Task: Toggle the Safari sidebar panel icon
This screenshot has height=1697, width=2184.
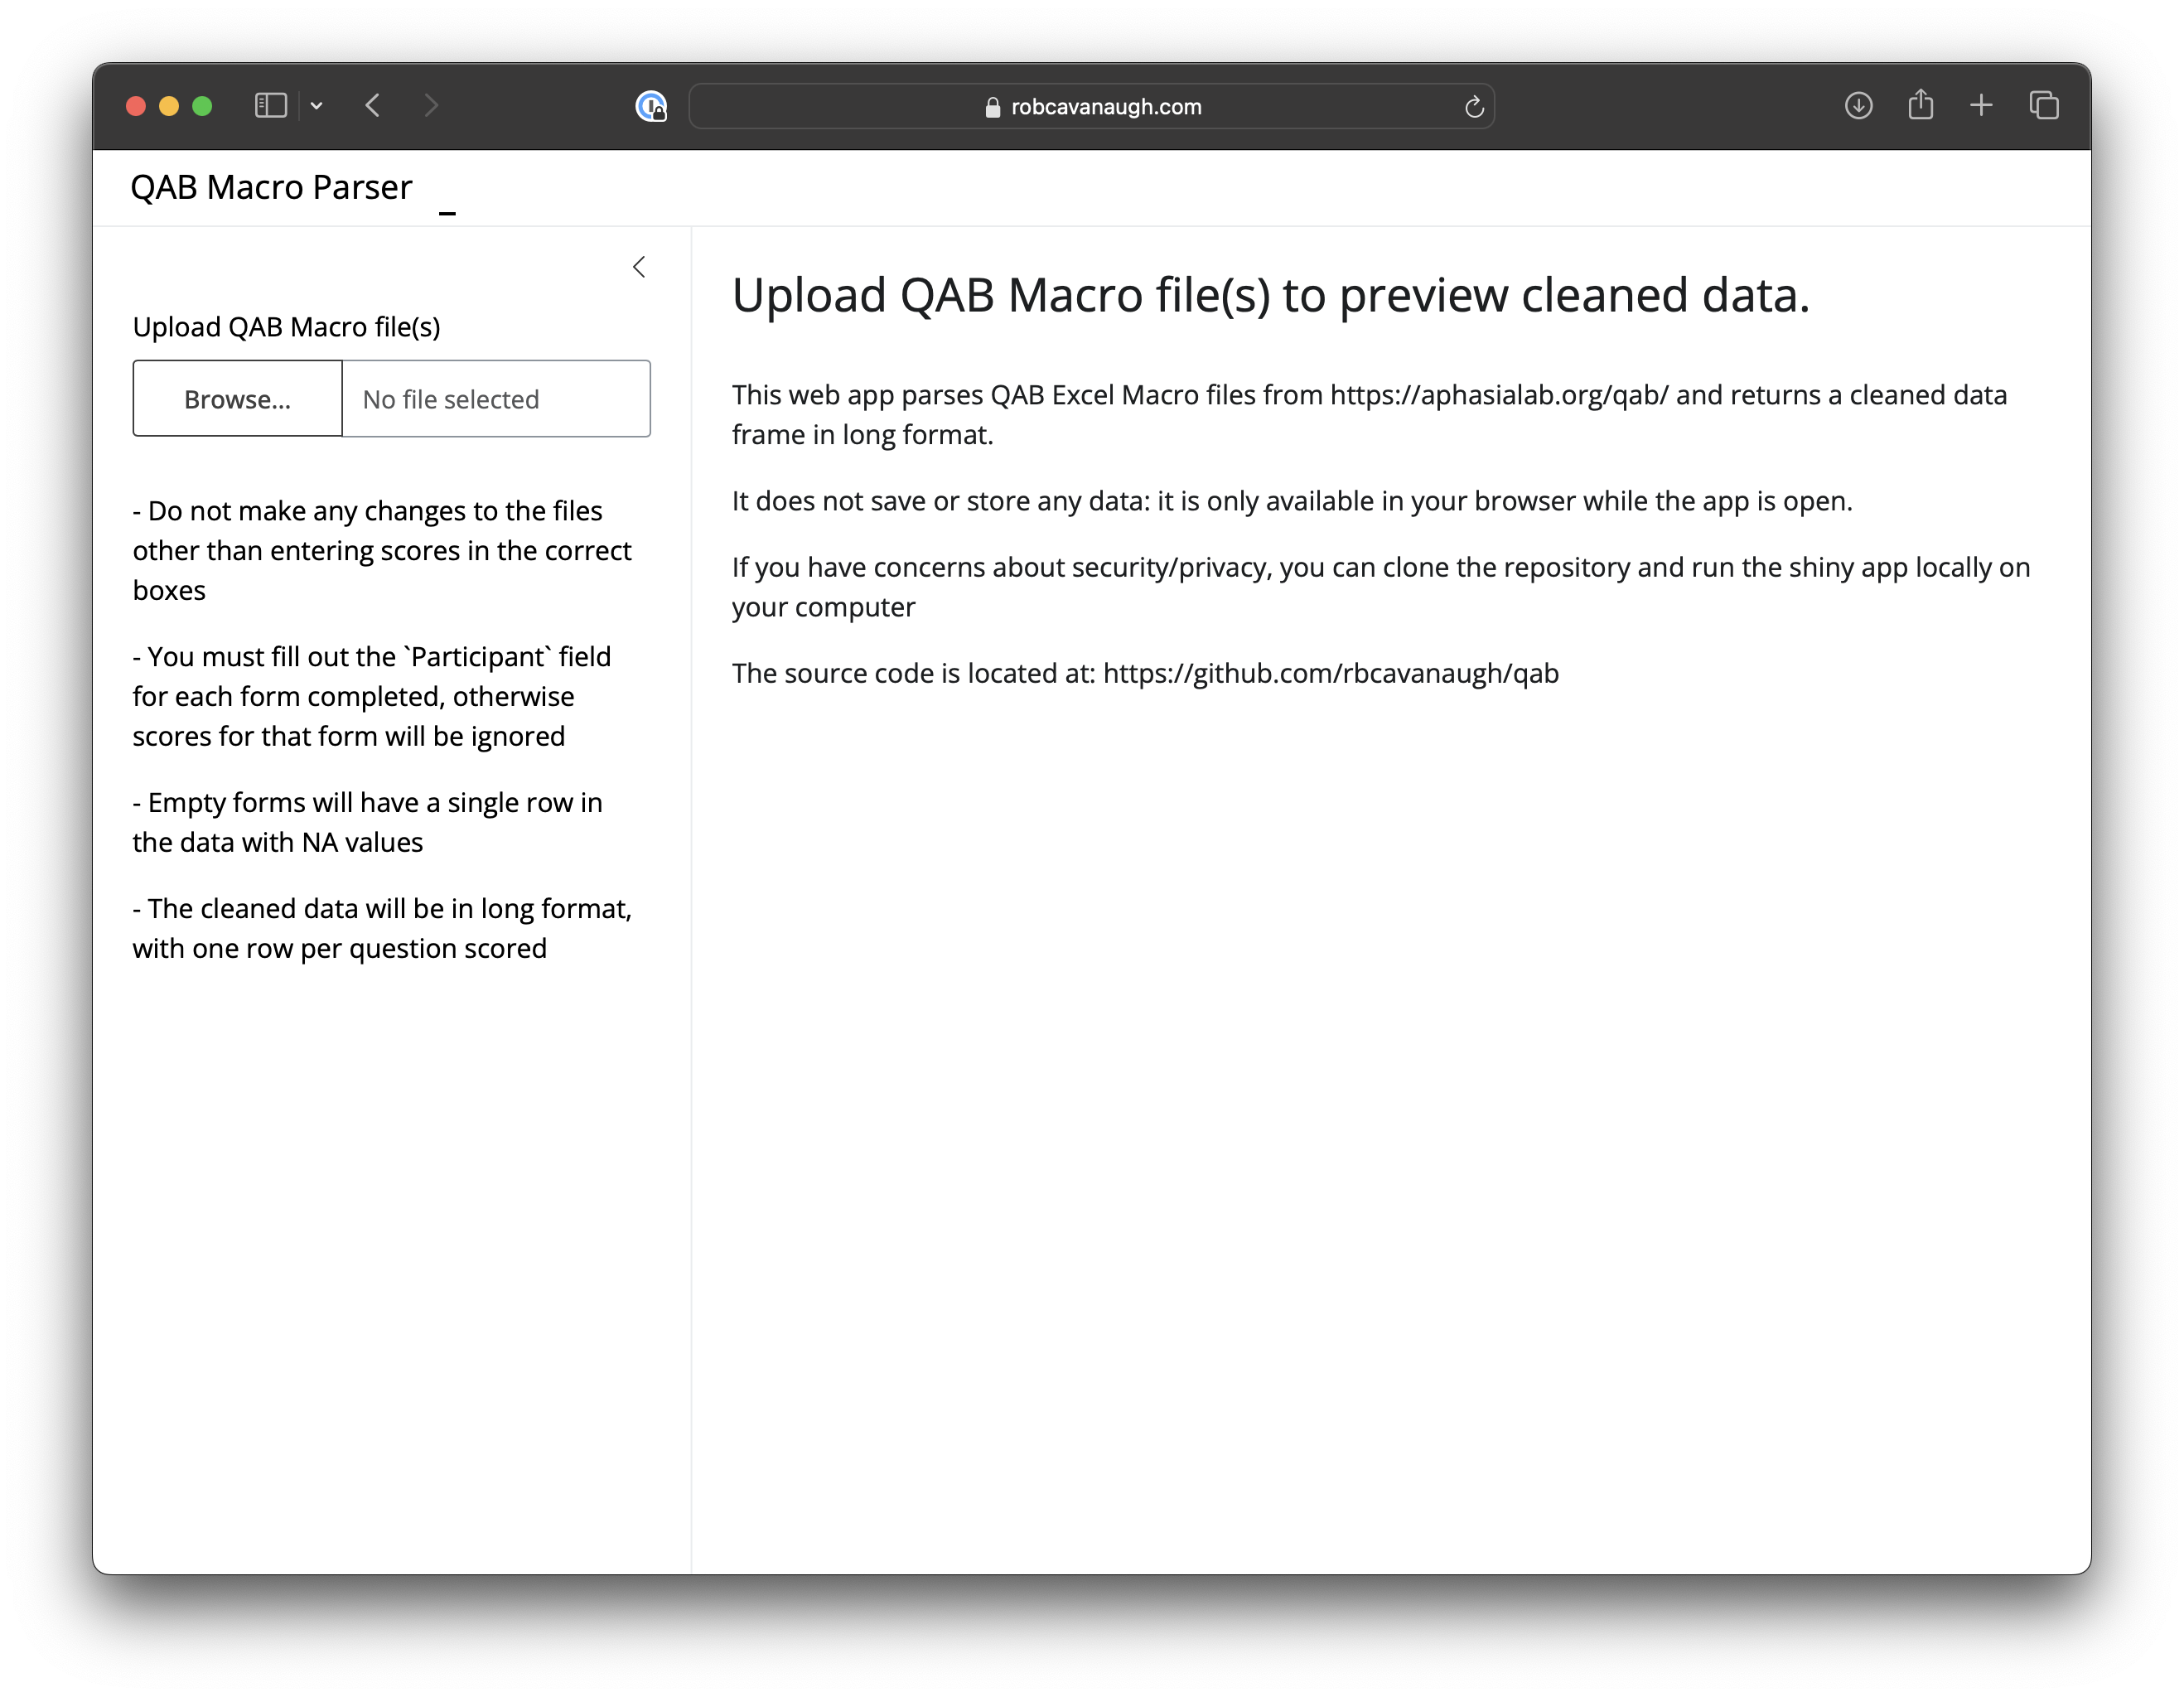Action: pos(270,106)
